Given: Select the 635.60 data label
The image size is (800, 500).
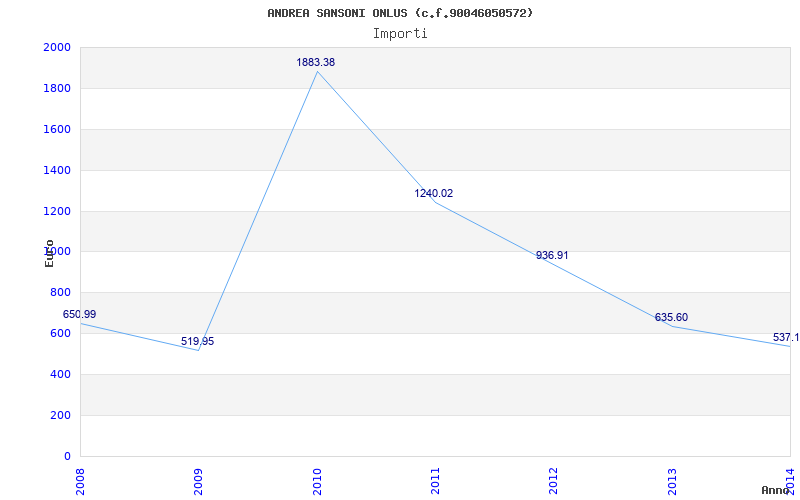Looking at the screenshot, I should point(671,317).
